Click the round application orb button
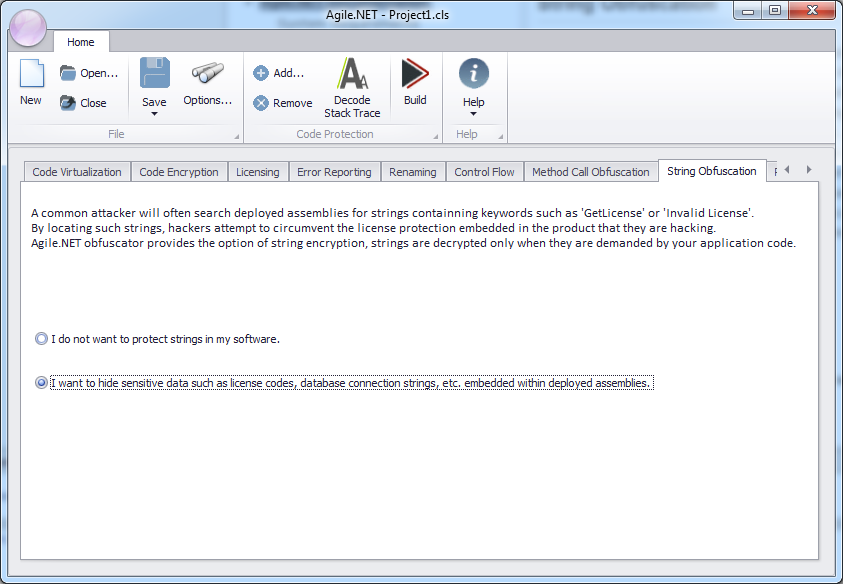 click(27, 28)
